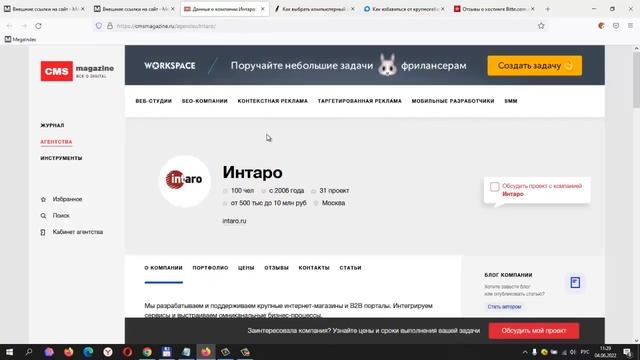Click the Обсудить мой проект button
Viewport: 640px width, 360px height.
(534, 331)
